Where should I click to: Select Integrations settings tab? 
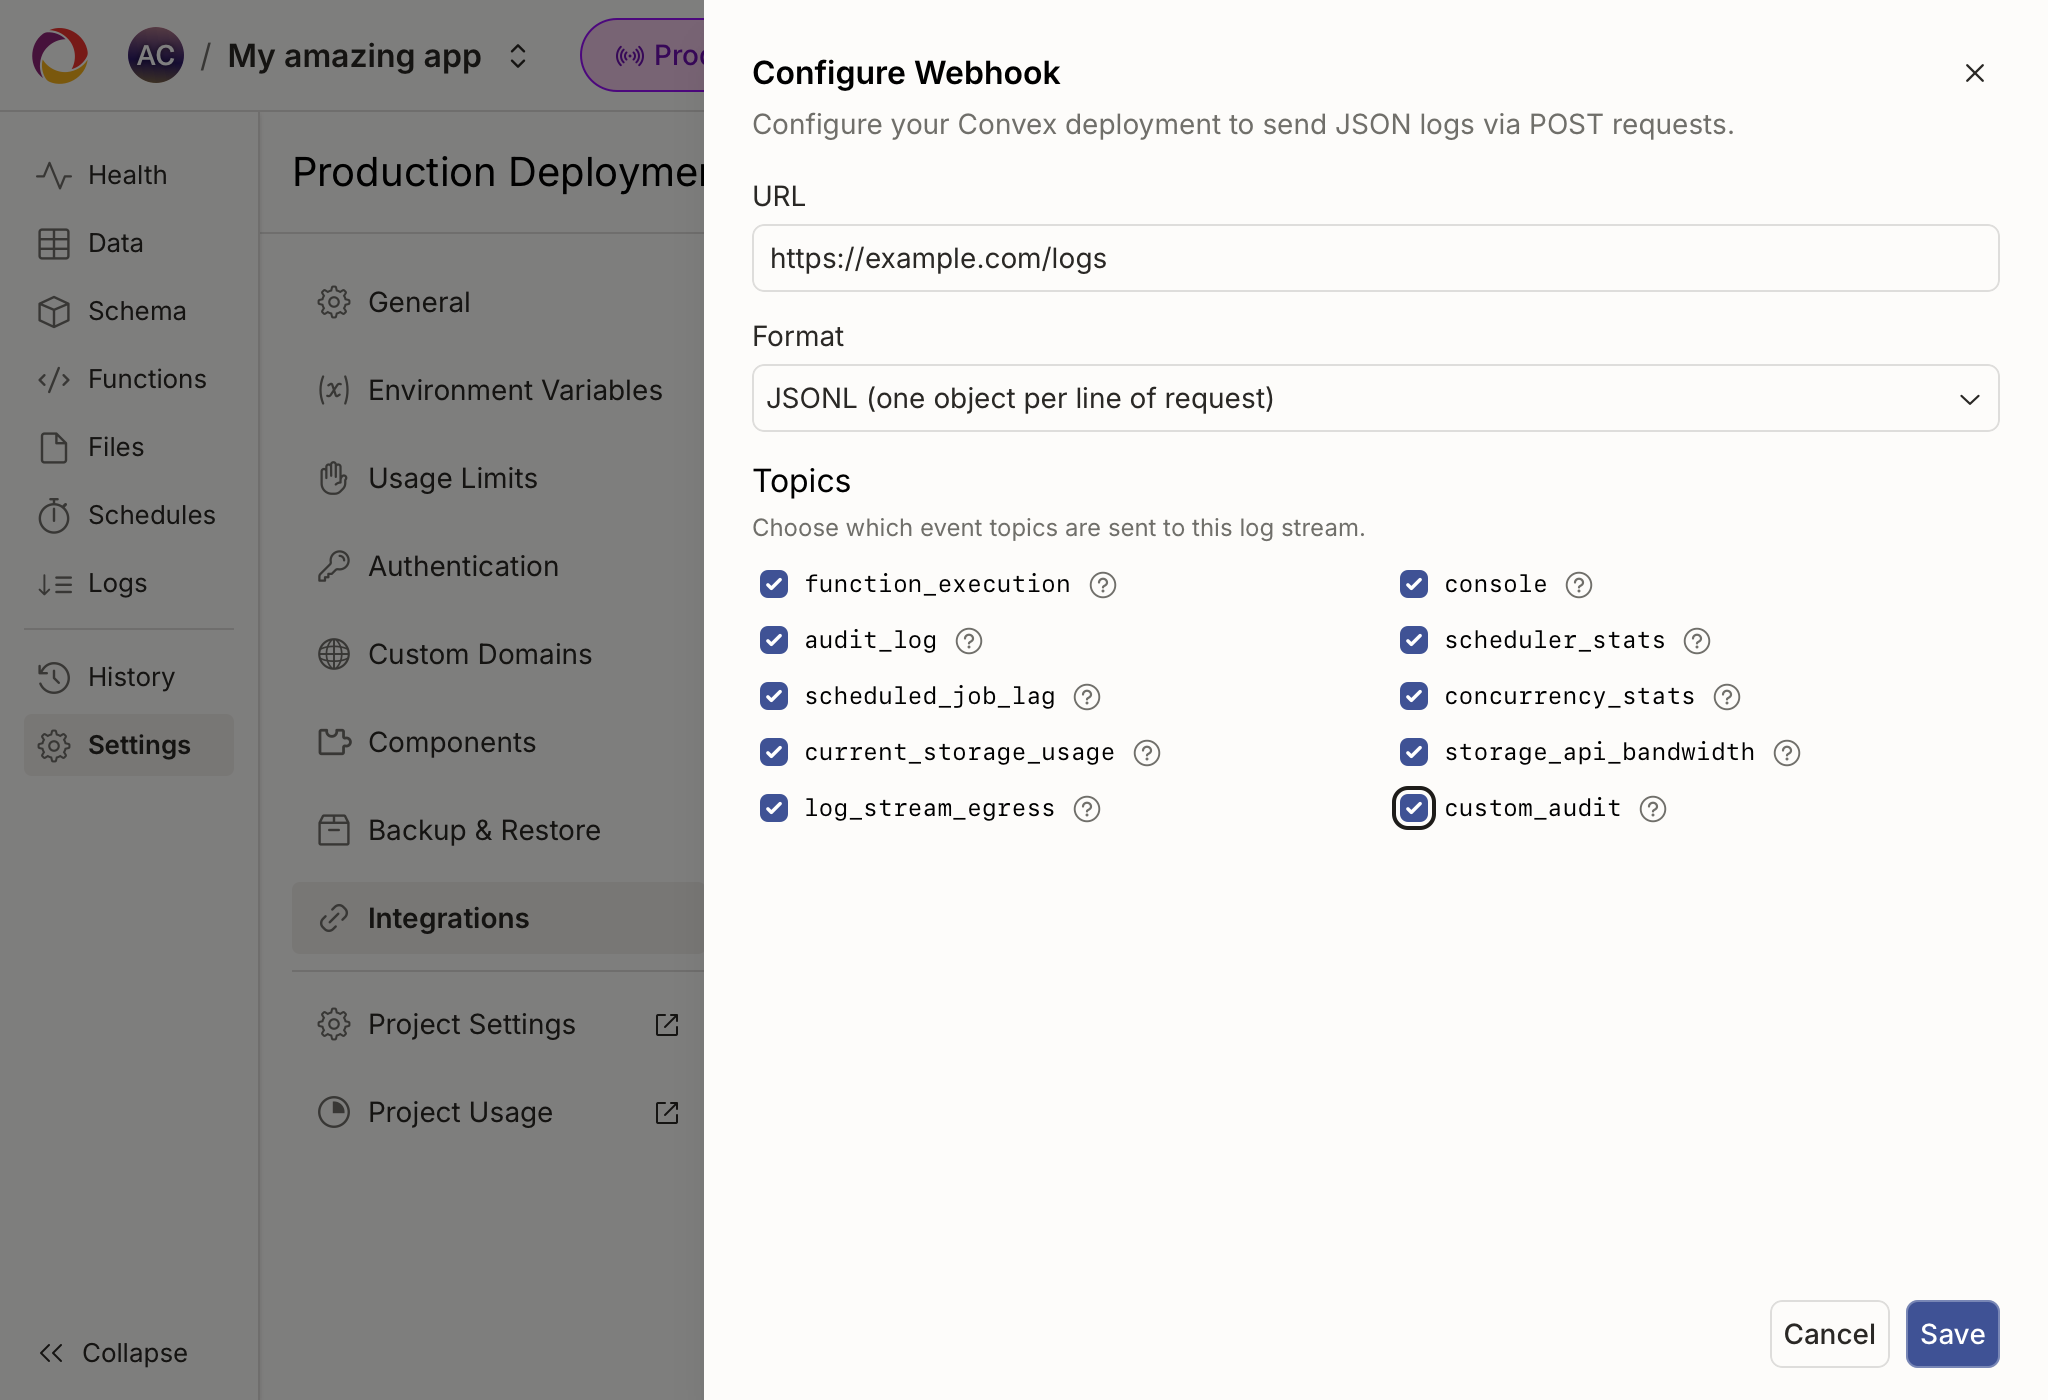coord(498,918)
